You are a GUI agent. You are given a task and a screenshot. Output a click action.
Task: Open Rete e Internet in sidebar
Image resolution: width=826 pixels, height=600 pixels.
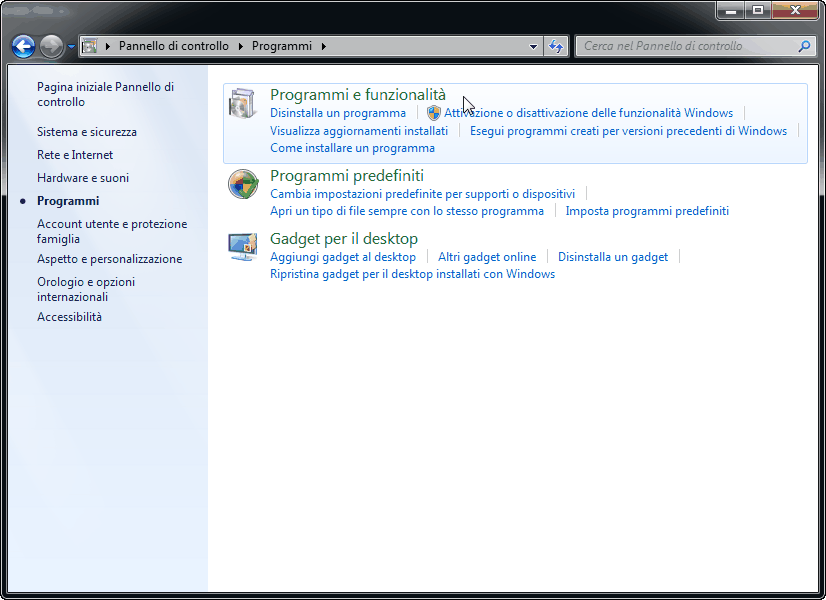75,155
